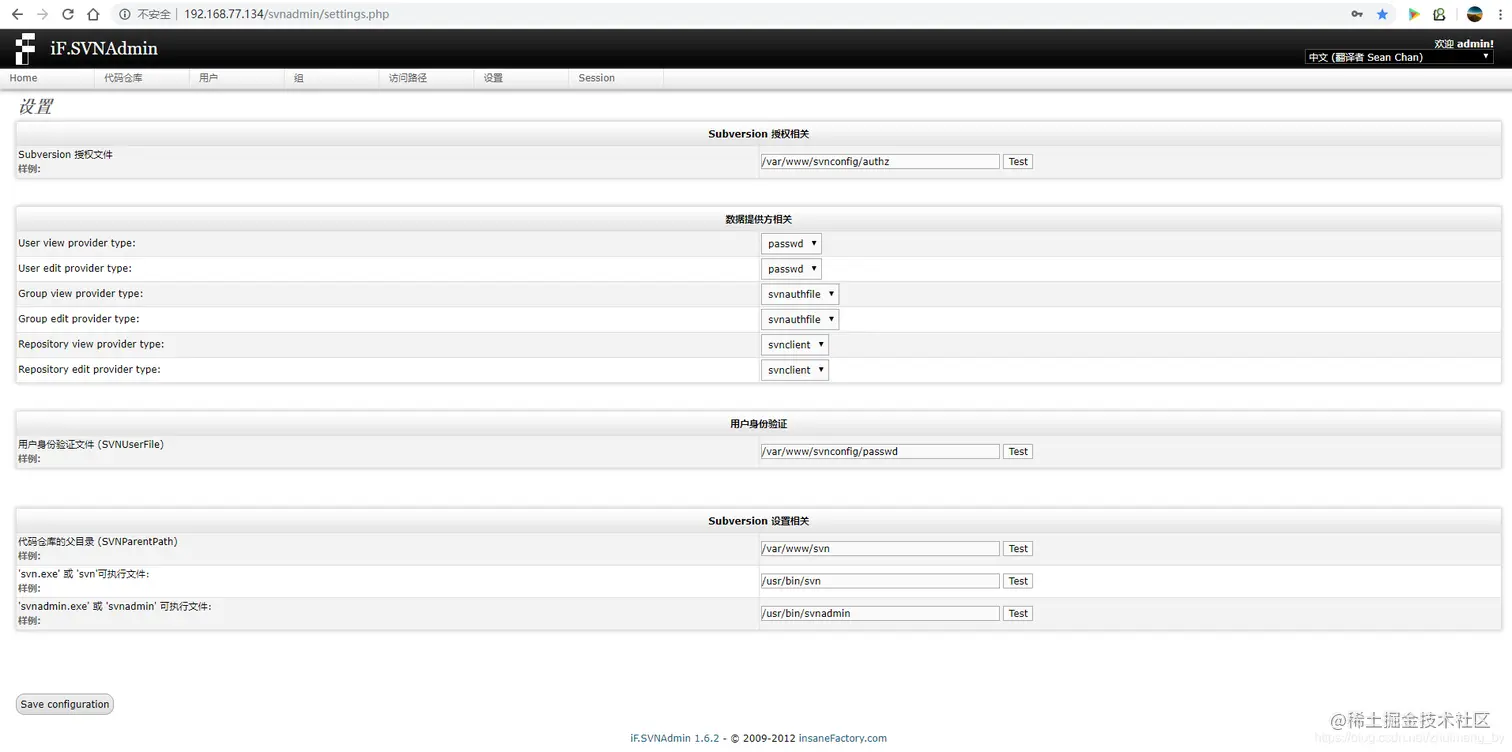Open the puzzle extension icon
Screen dimensions: 1512x752
(1439, 14)
